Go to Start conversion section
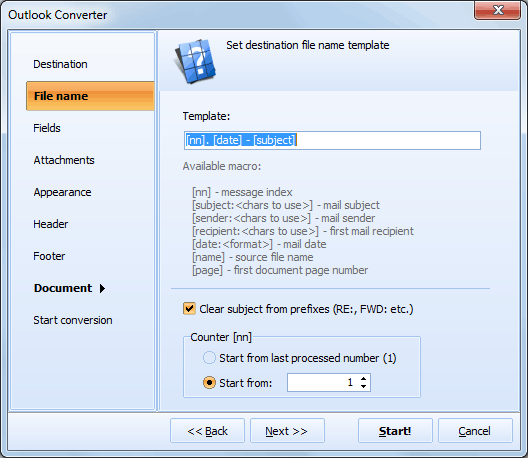Screen dimensions: 528x458 click(73, 320)
